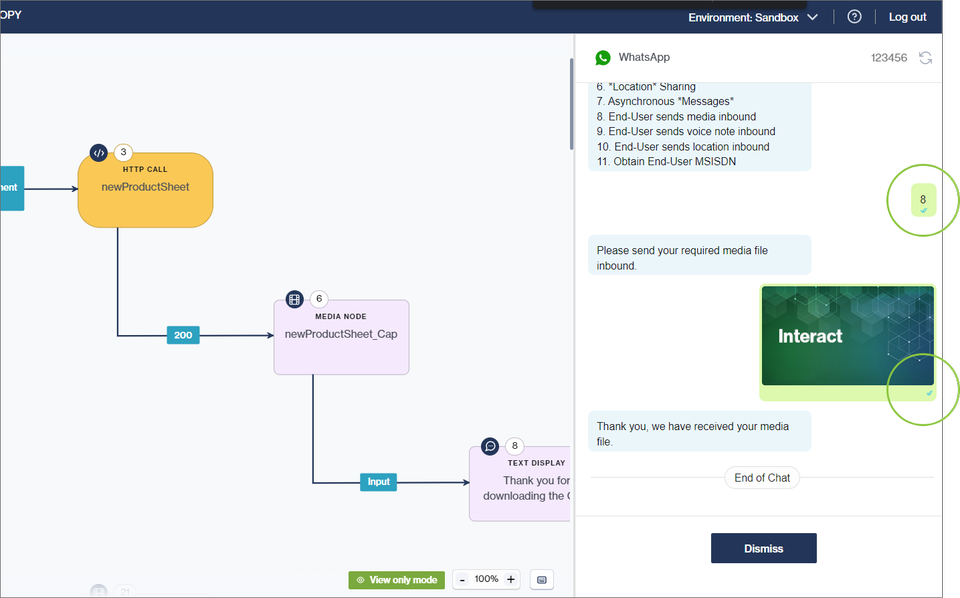
Task: Click the HTTP Call code icon
Action: click(x=98, y=153)
